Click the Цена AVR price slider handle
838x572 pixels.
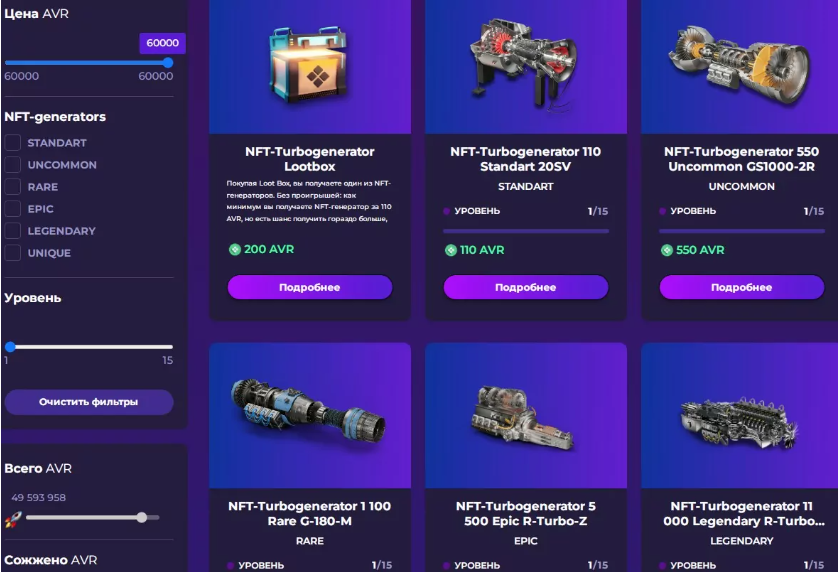click(168, 63)
